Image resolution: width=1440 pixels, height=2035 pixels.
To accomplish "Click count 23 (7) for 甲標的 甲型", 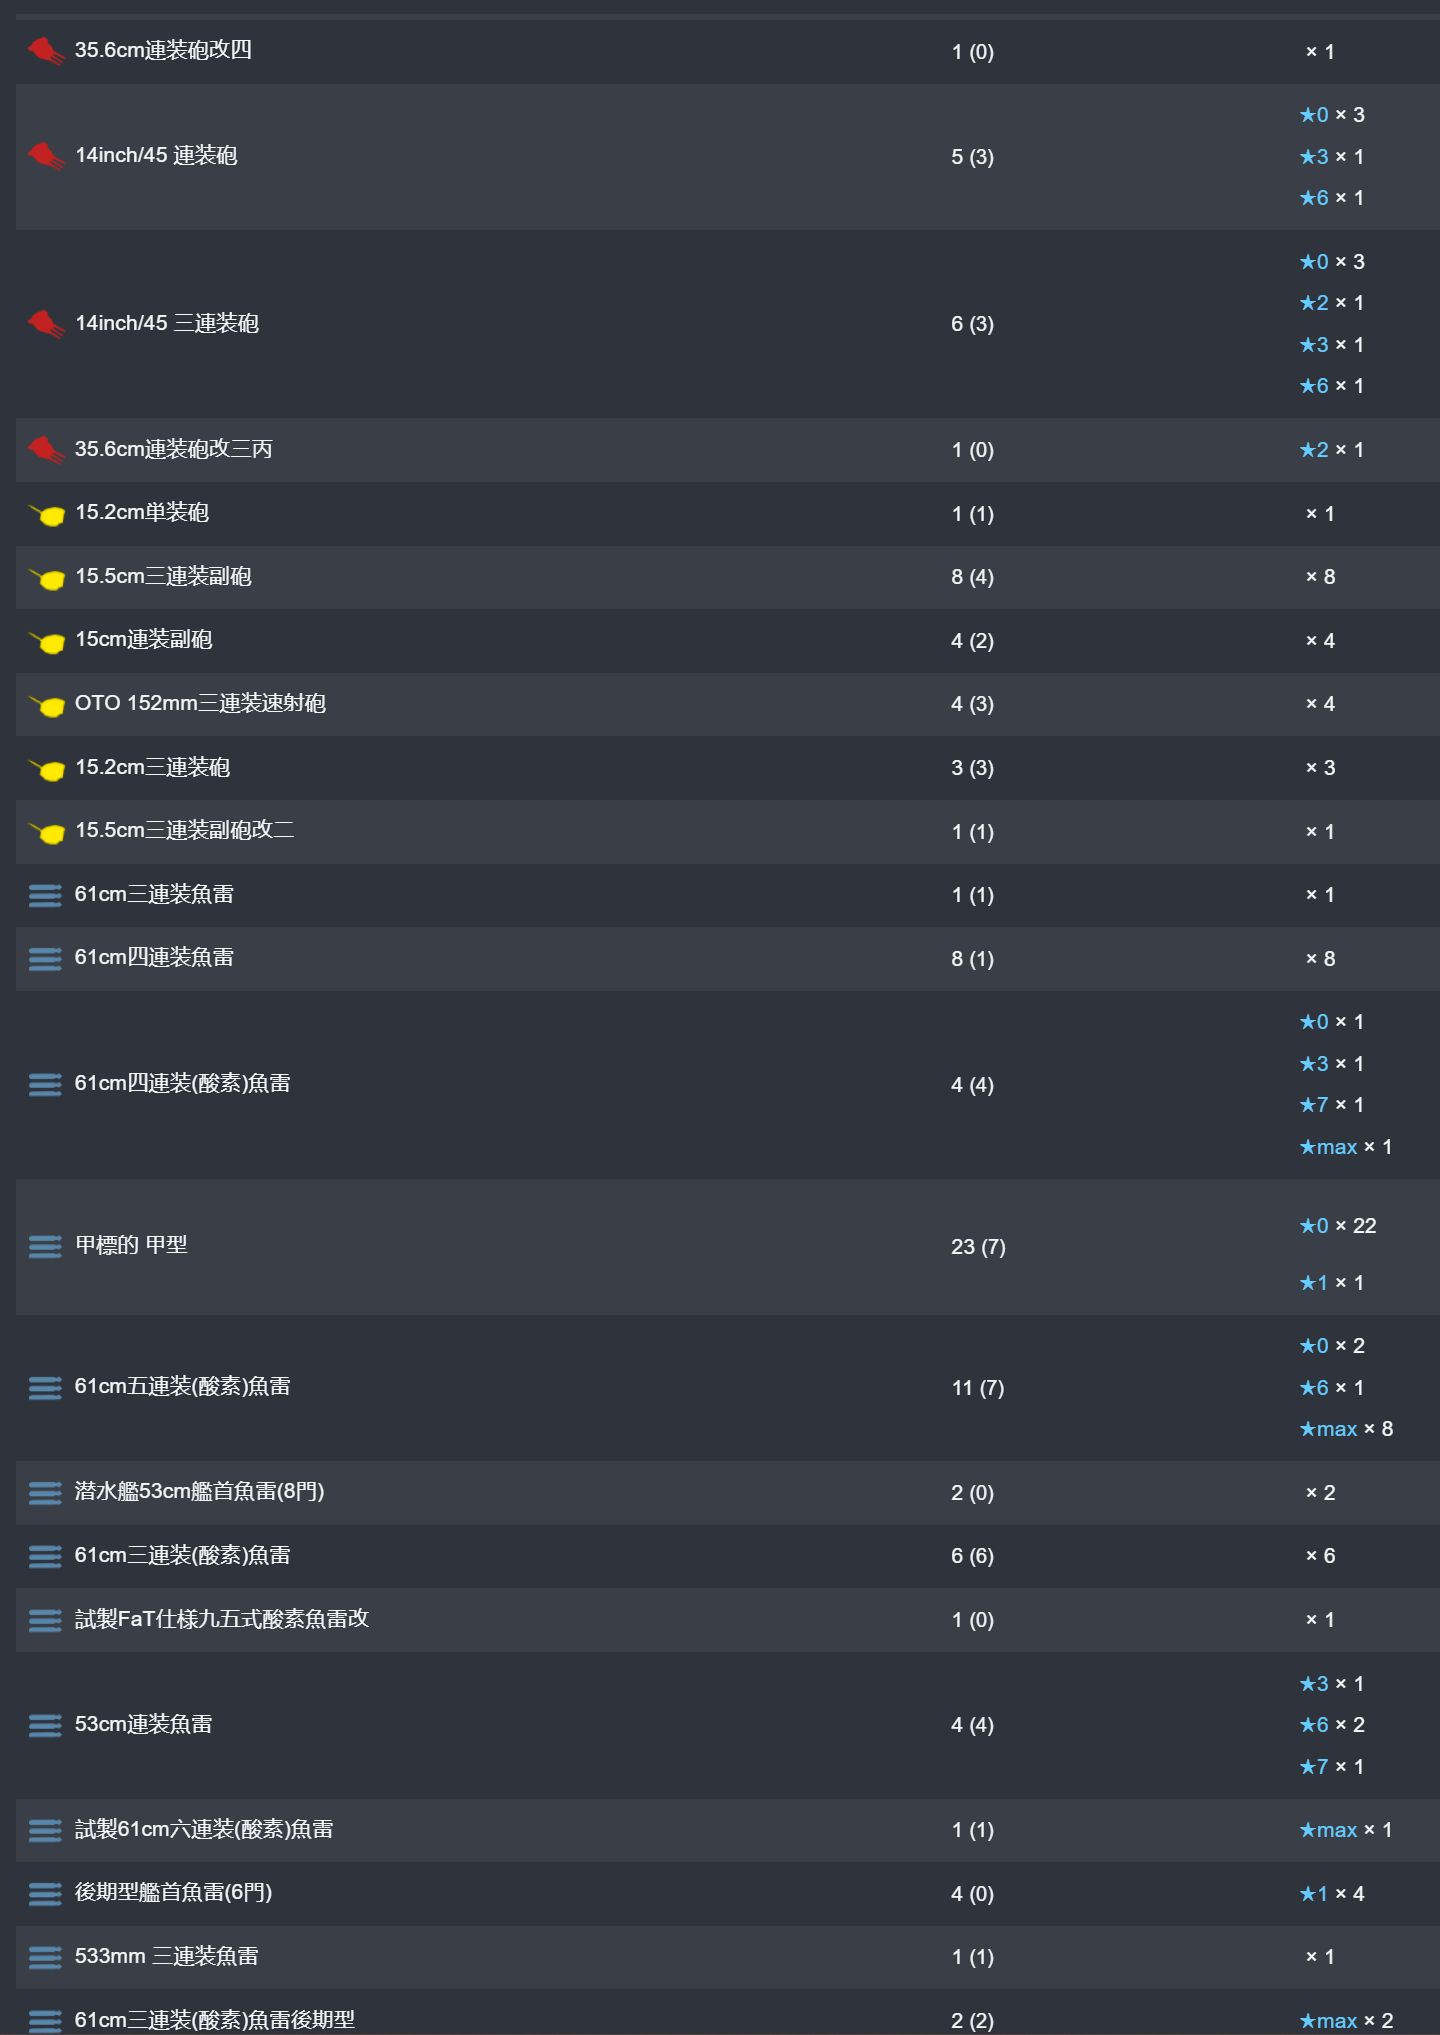I will (978, 1247).
